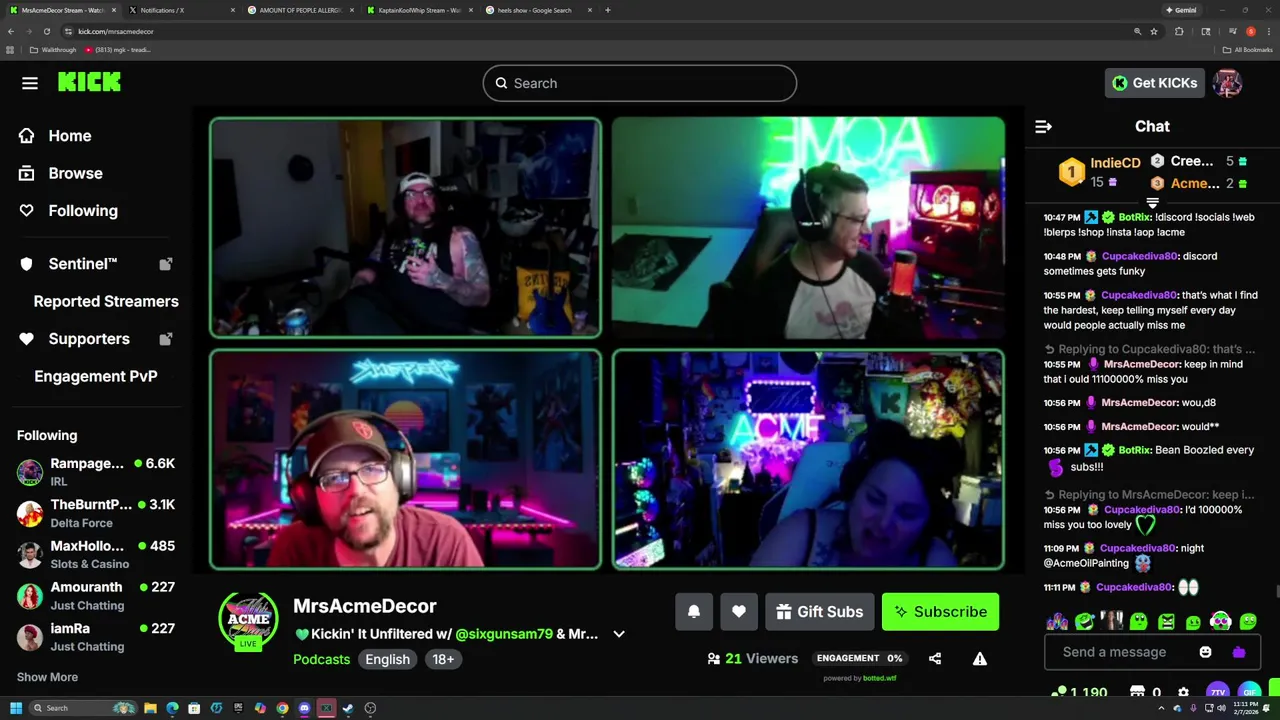
Task: Bookmark this page with the star icon
Action: point(1154,31)
